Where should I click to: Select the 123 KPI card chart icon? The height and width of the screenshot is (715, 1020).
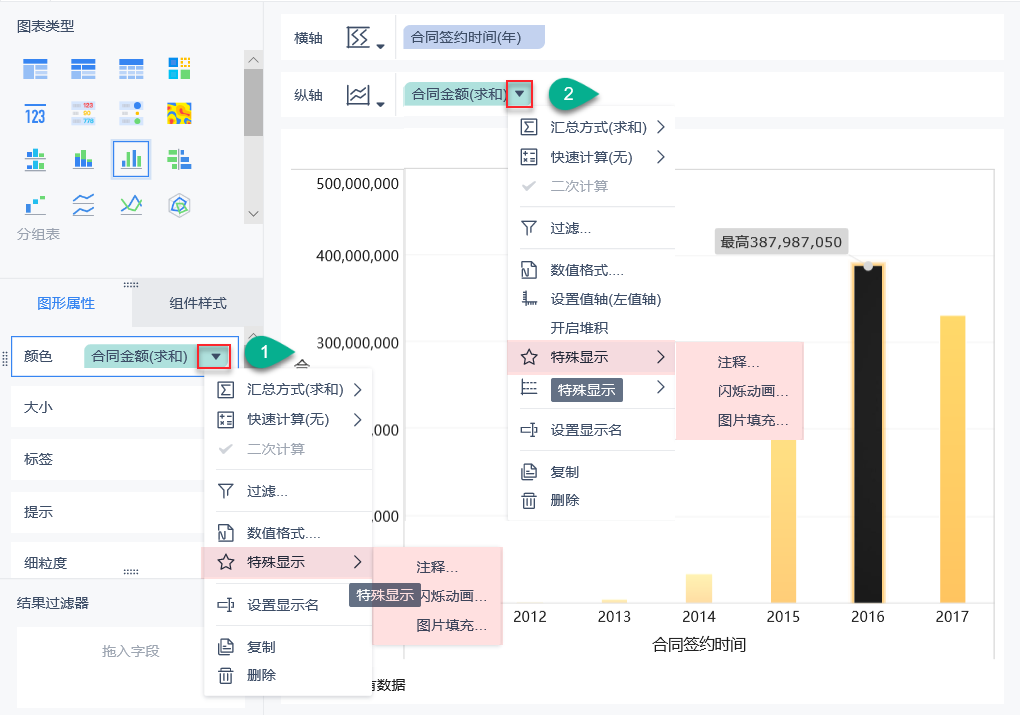point(35,114)
